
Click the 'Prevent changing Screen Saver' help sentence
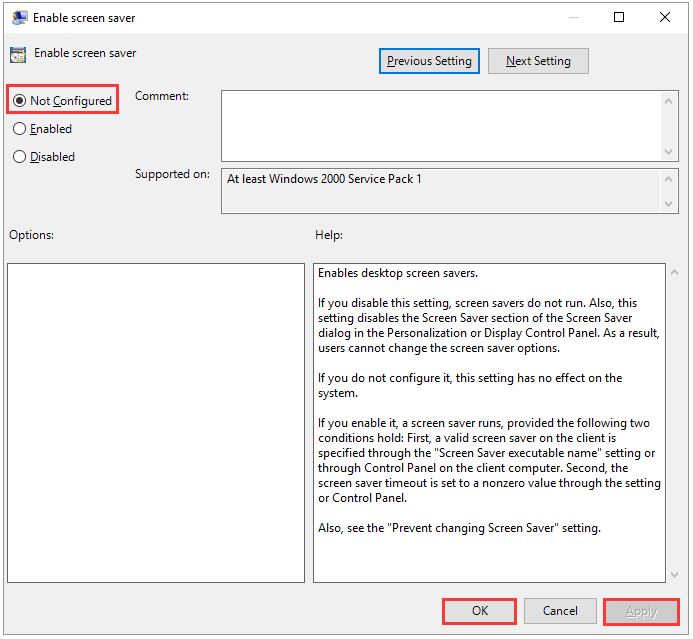[x=459, y=528]
